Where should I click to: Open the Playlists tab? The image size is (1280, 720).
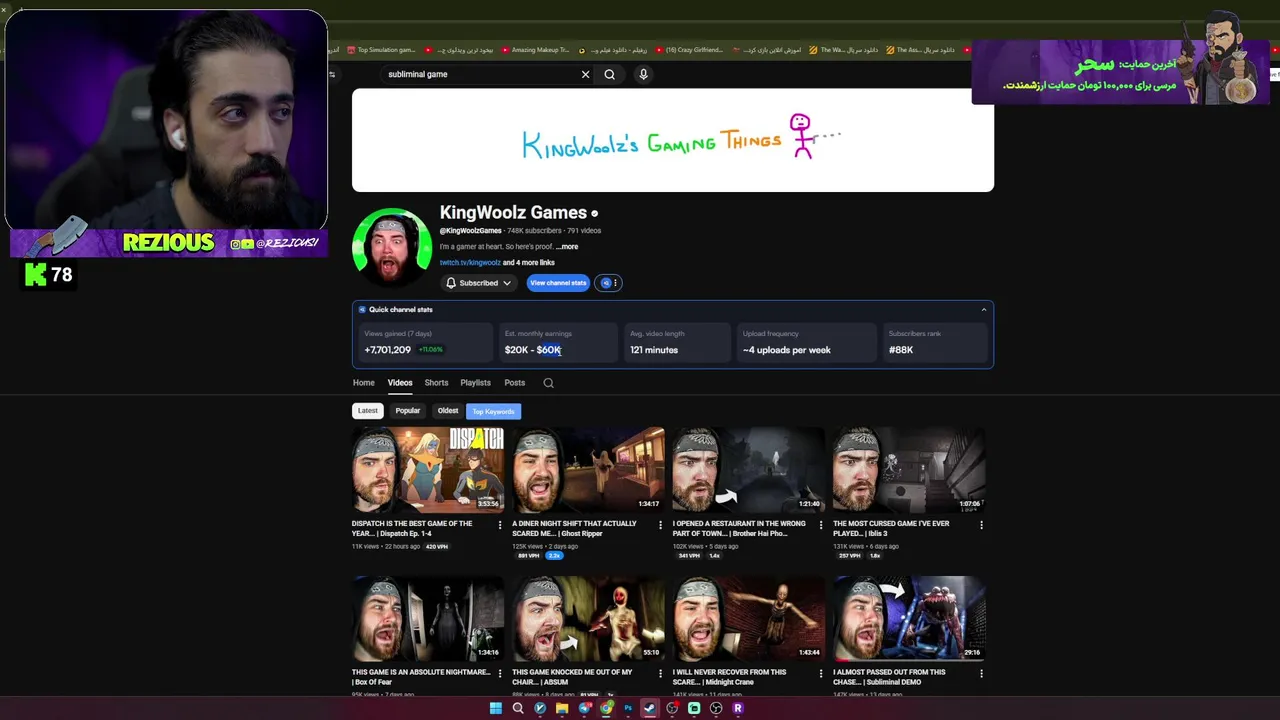[x=475, y=383]
